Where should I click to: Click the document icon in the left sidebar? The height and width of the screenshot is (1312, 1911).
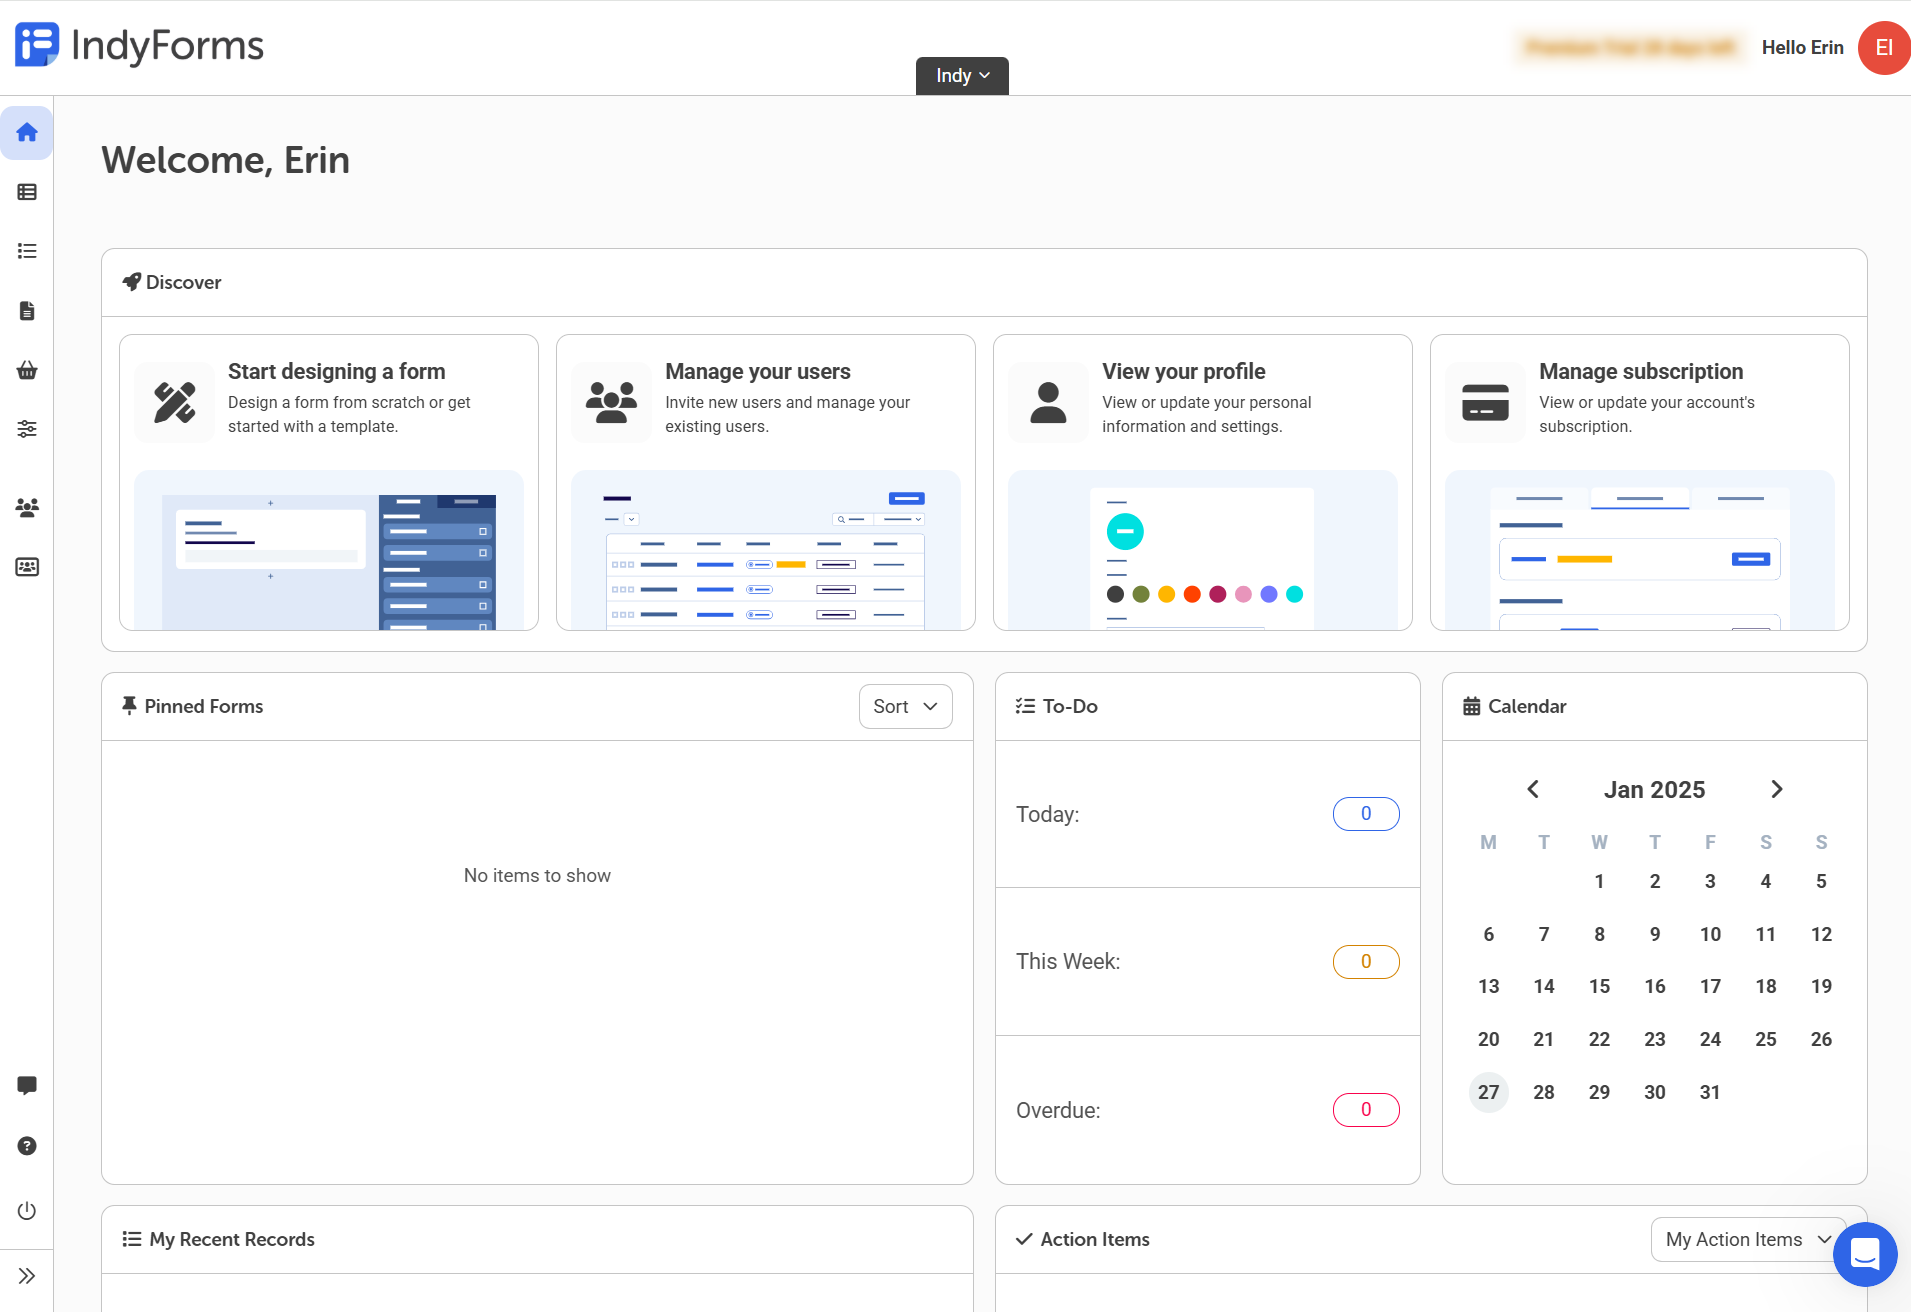pos(27,310)
